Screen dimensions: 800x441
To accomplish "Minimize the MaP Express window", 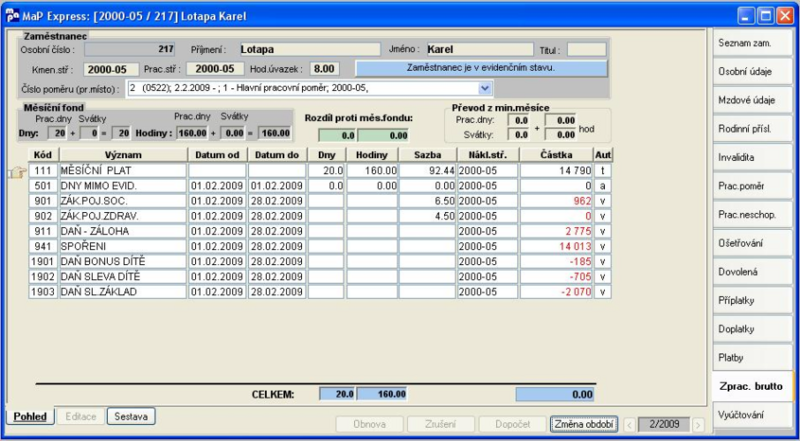I will point(746,16).
